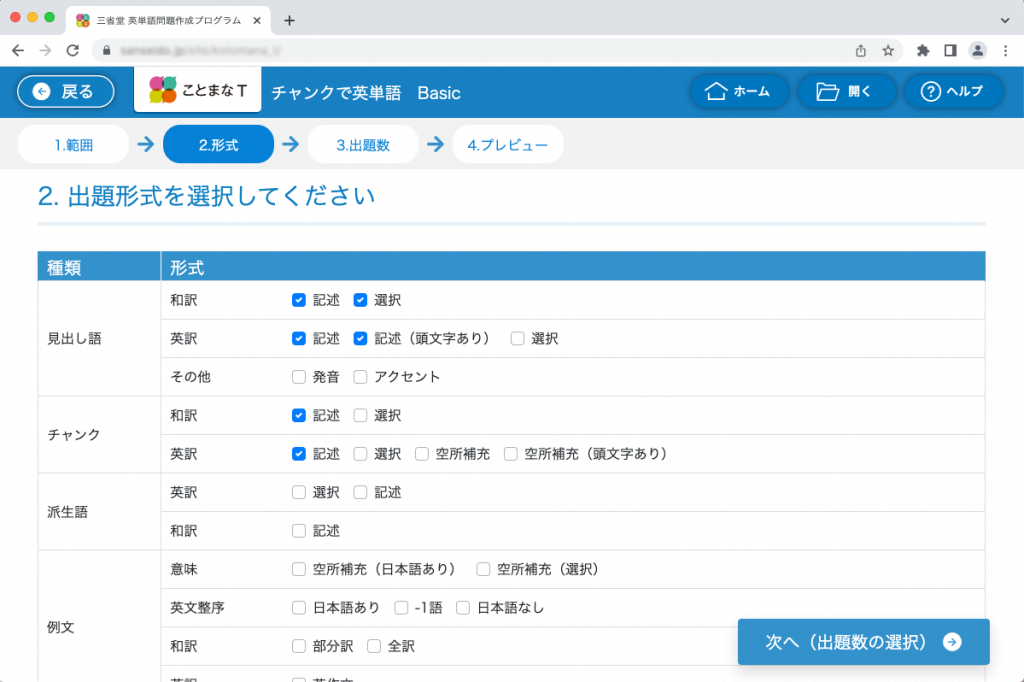
Task: Click the padlock site info icon
Action: pyautogui.click(x=107, y=50)
